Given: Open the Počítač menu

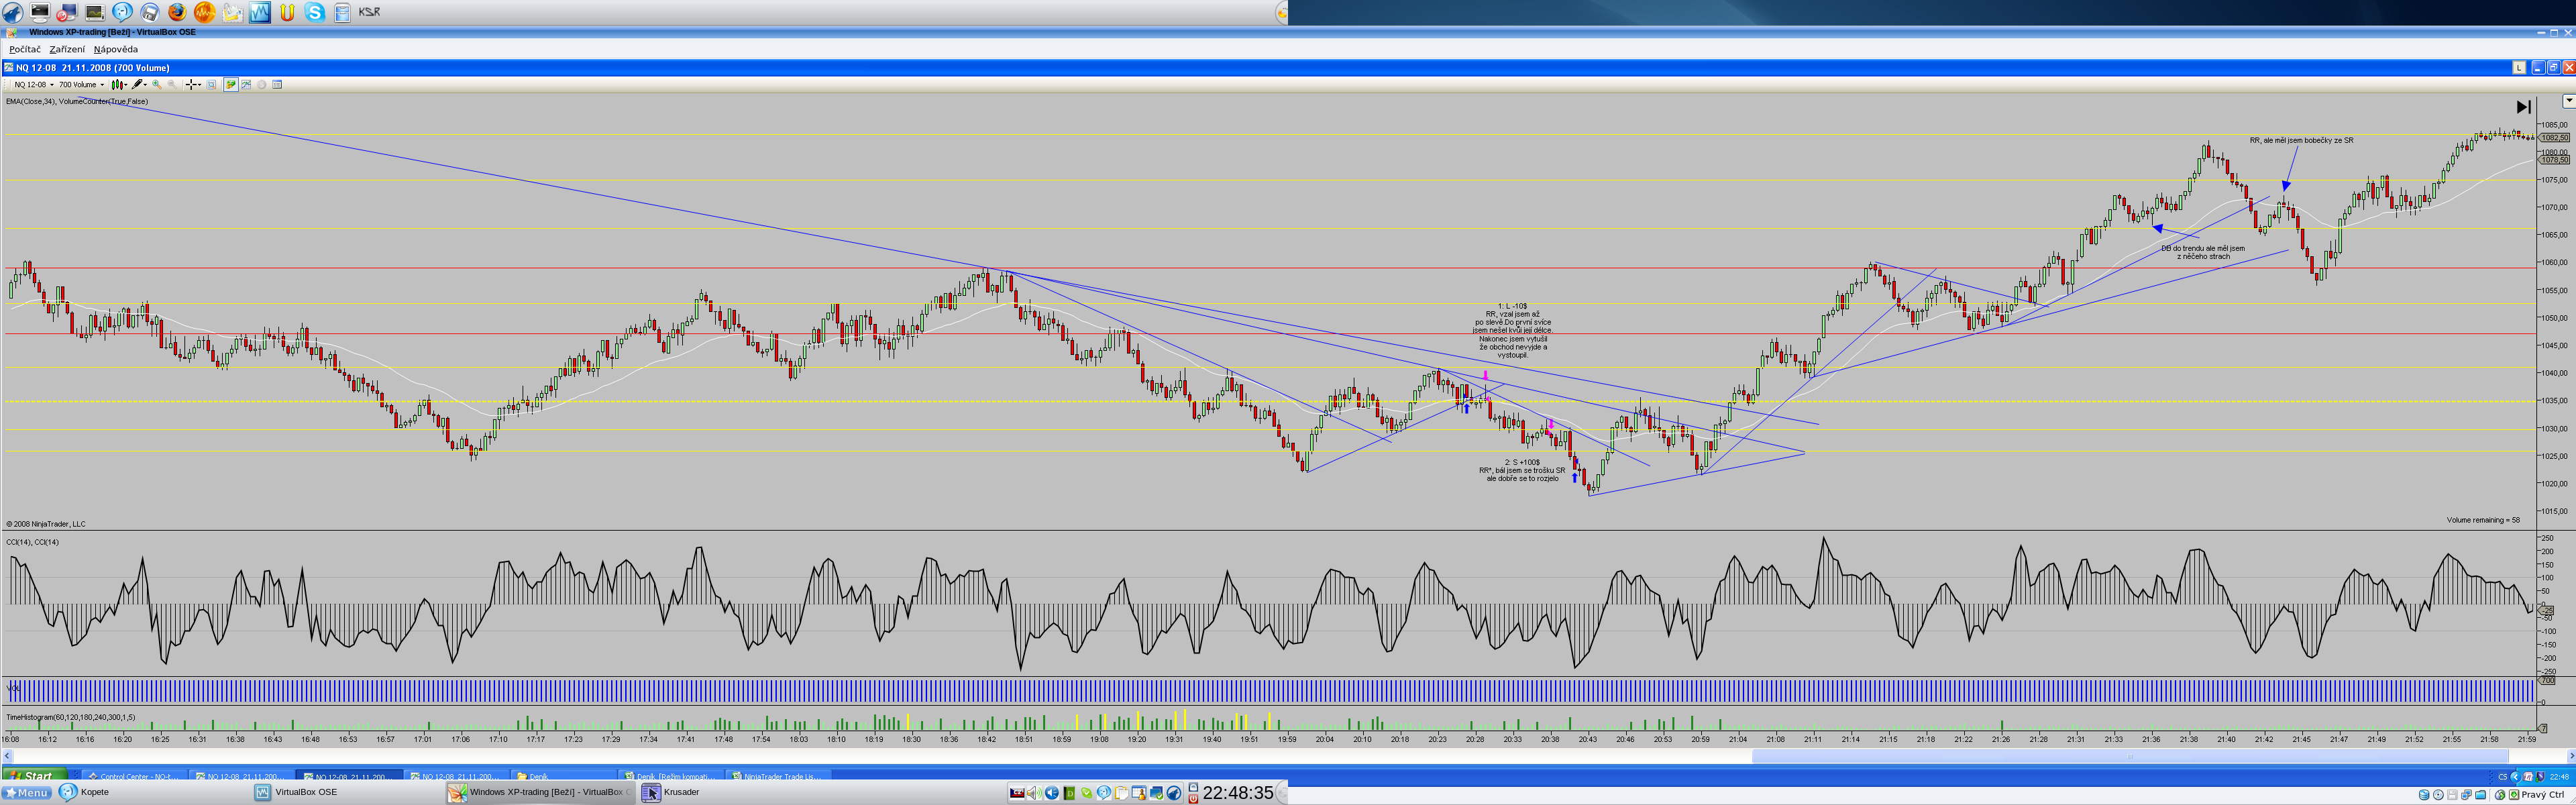Looking at the screenshot, I should tap(25, 49).
